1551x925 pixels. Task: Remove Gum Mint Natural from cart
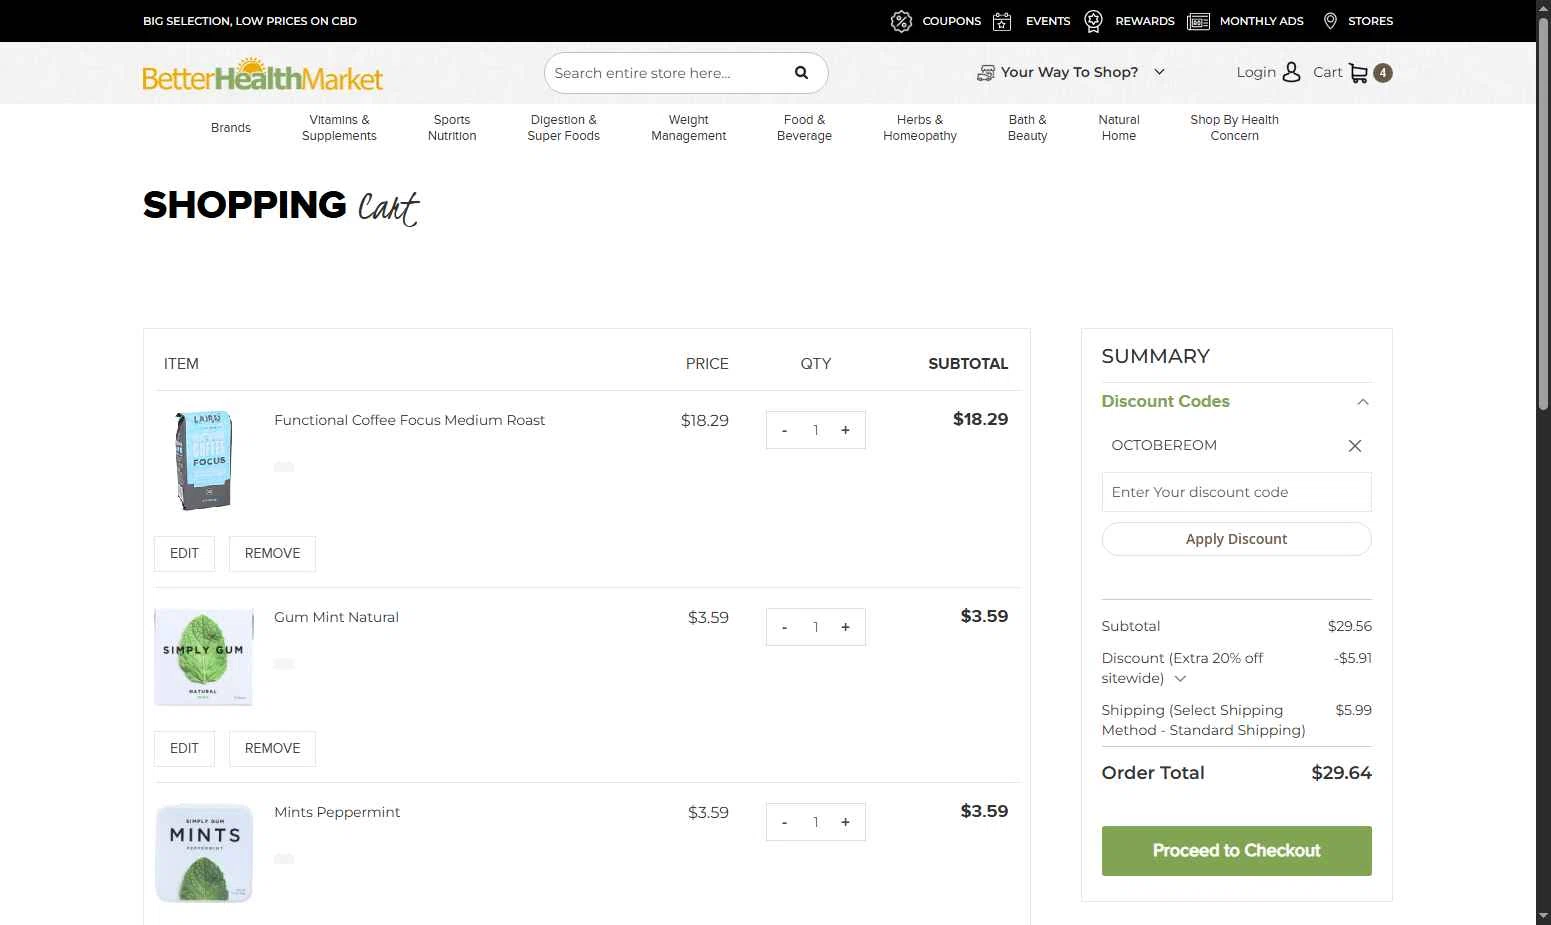point(272,749)
